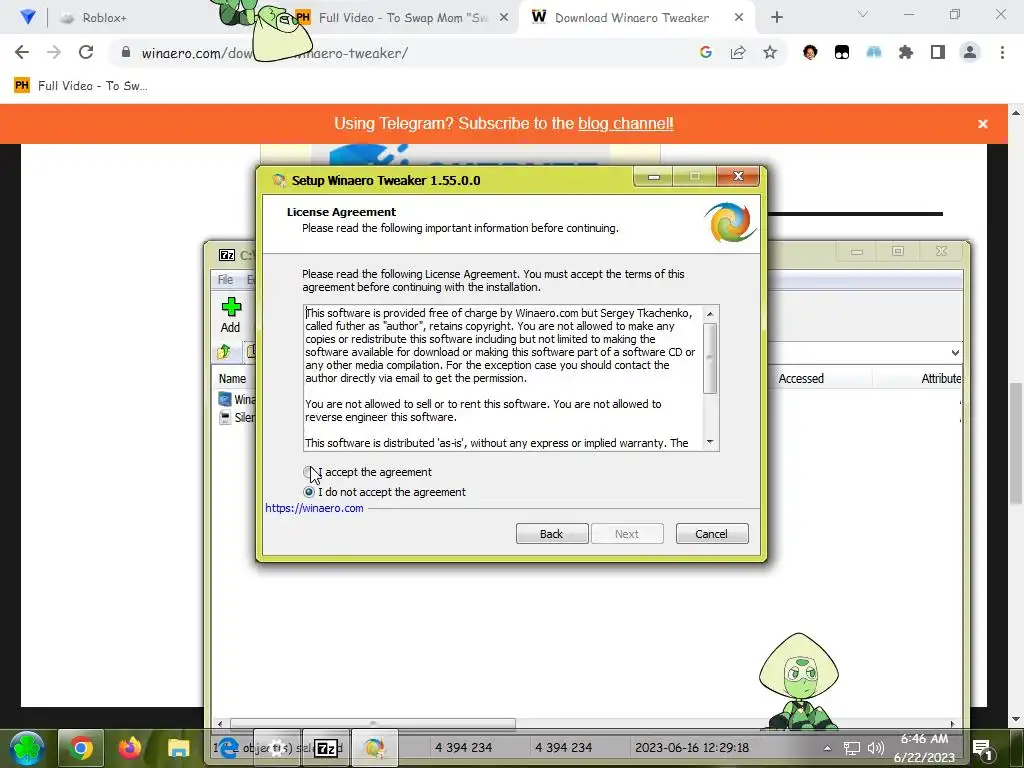Click the Add plus icon in 7-Zip
Screen dimensions: 1024x768
click(231, 307)
